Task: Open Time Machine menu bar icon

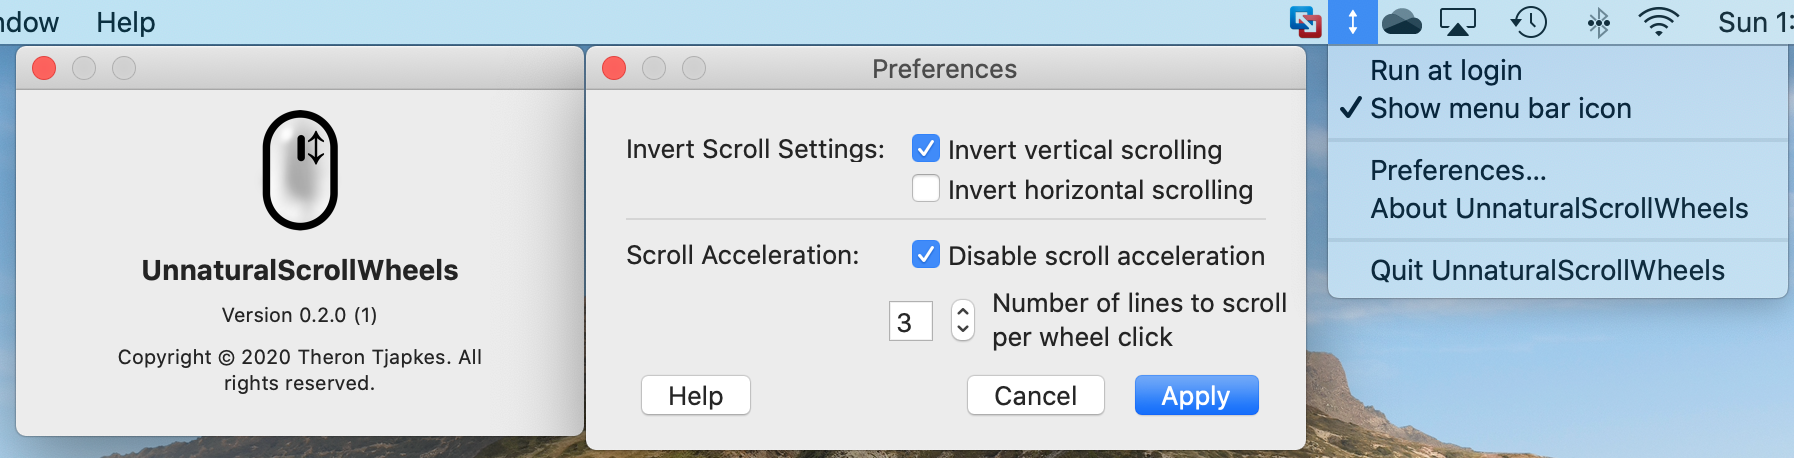Action: pyautogui.click(x=1528, y=22)
